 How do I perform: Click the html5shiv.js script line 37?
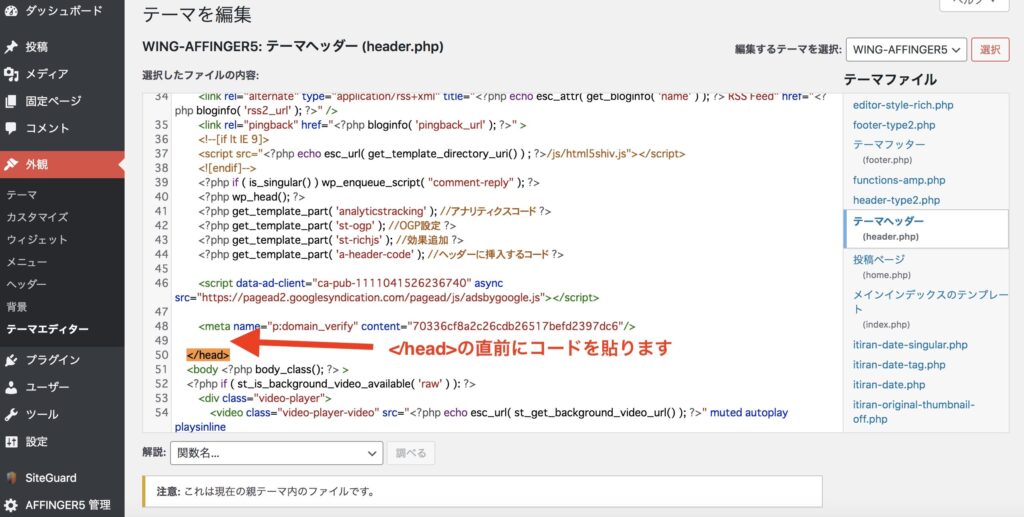coord(441,153)
